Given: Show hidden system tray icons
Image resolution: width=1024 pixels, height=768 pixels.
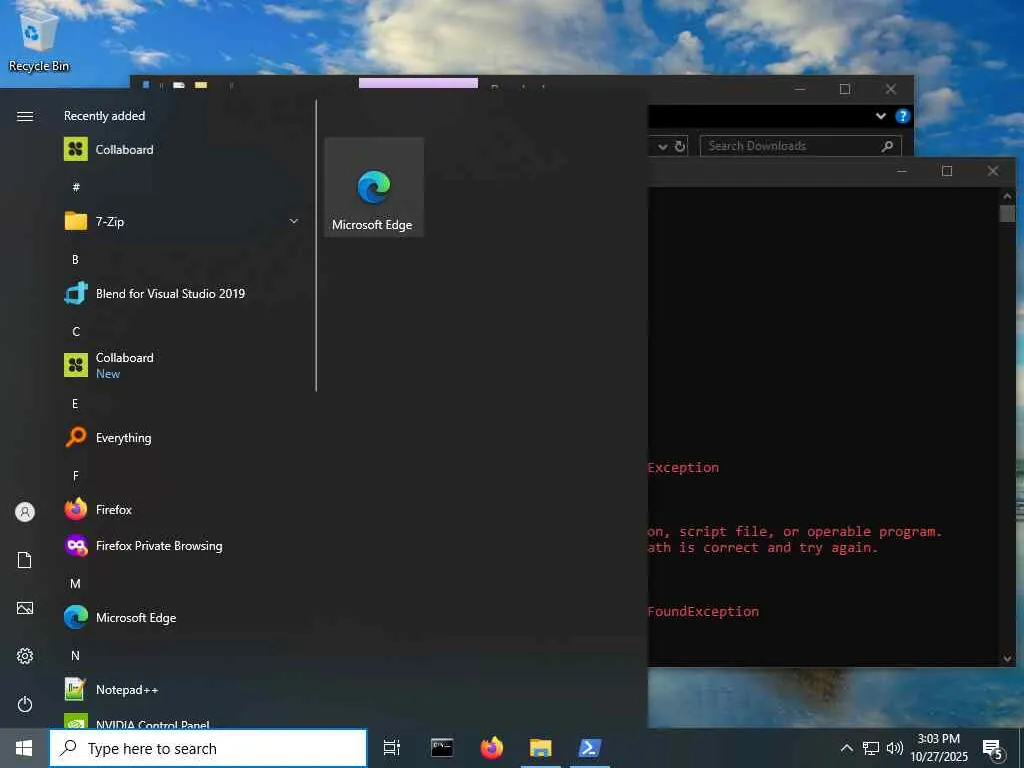Looking at the screenshot, I should click(846, 748).
